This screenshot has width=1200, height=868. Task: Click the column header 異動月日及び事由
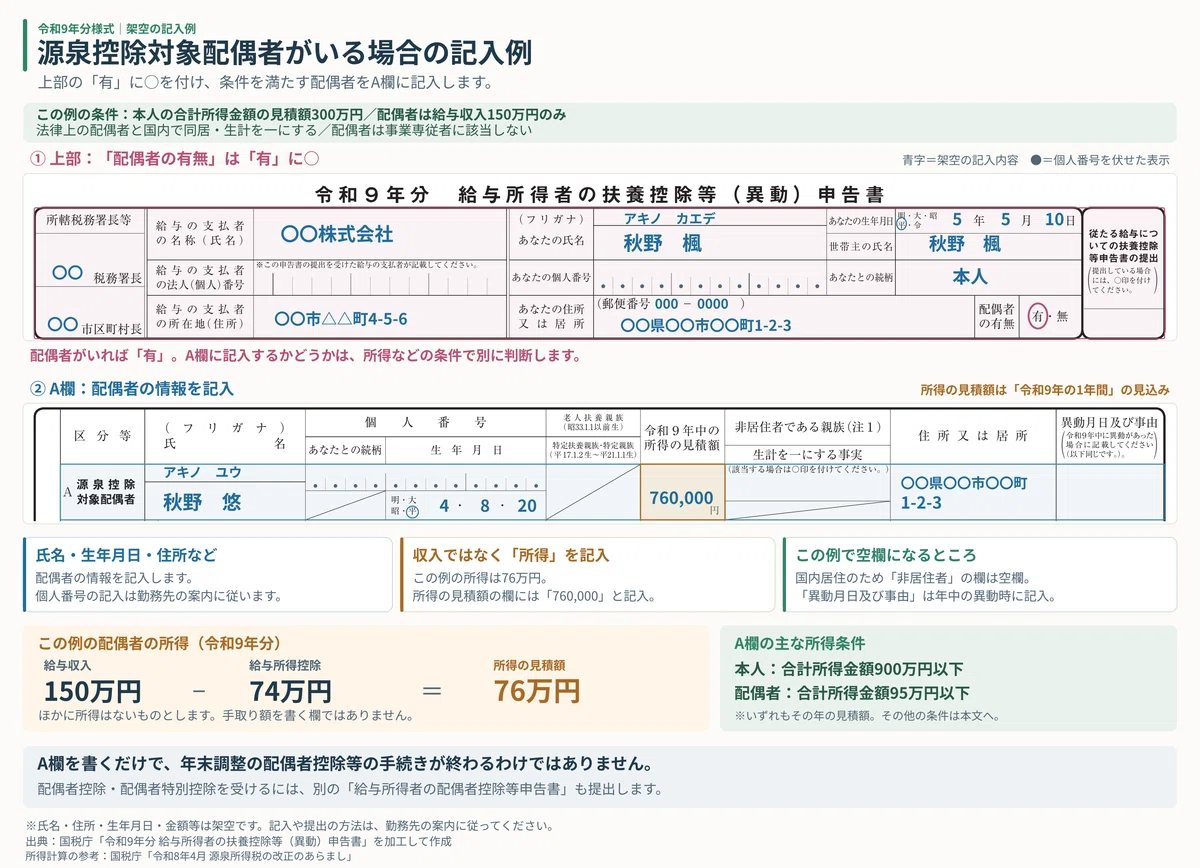[x=1110, y=424]
